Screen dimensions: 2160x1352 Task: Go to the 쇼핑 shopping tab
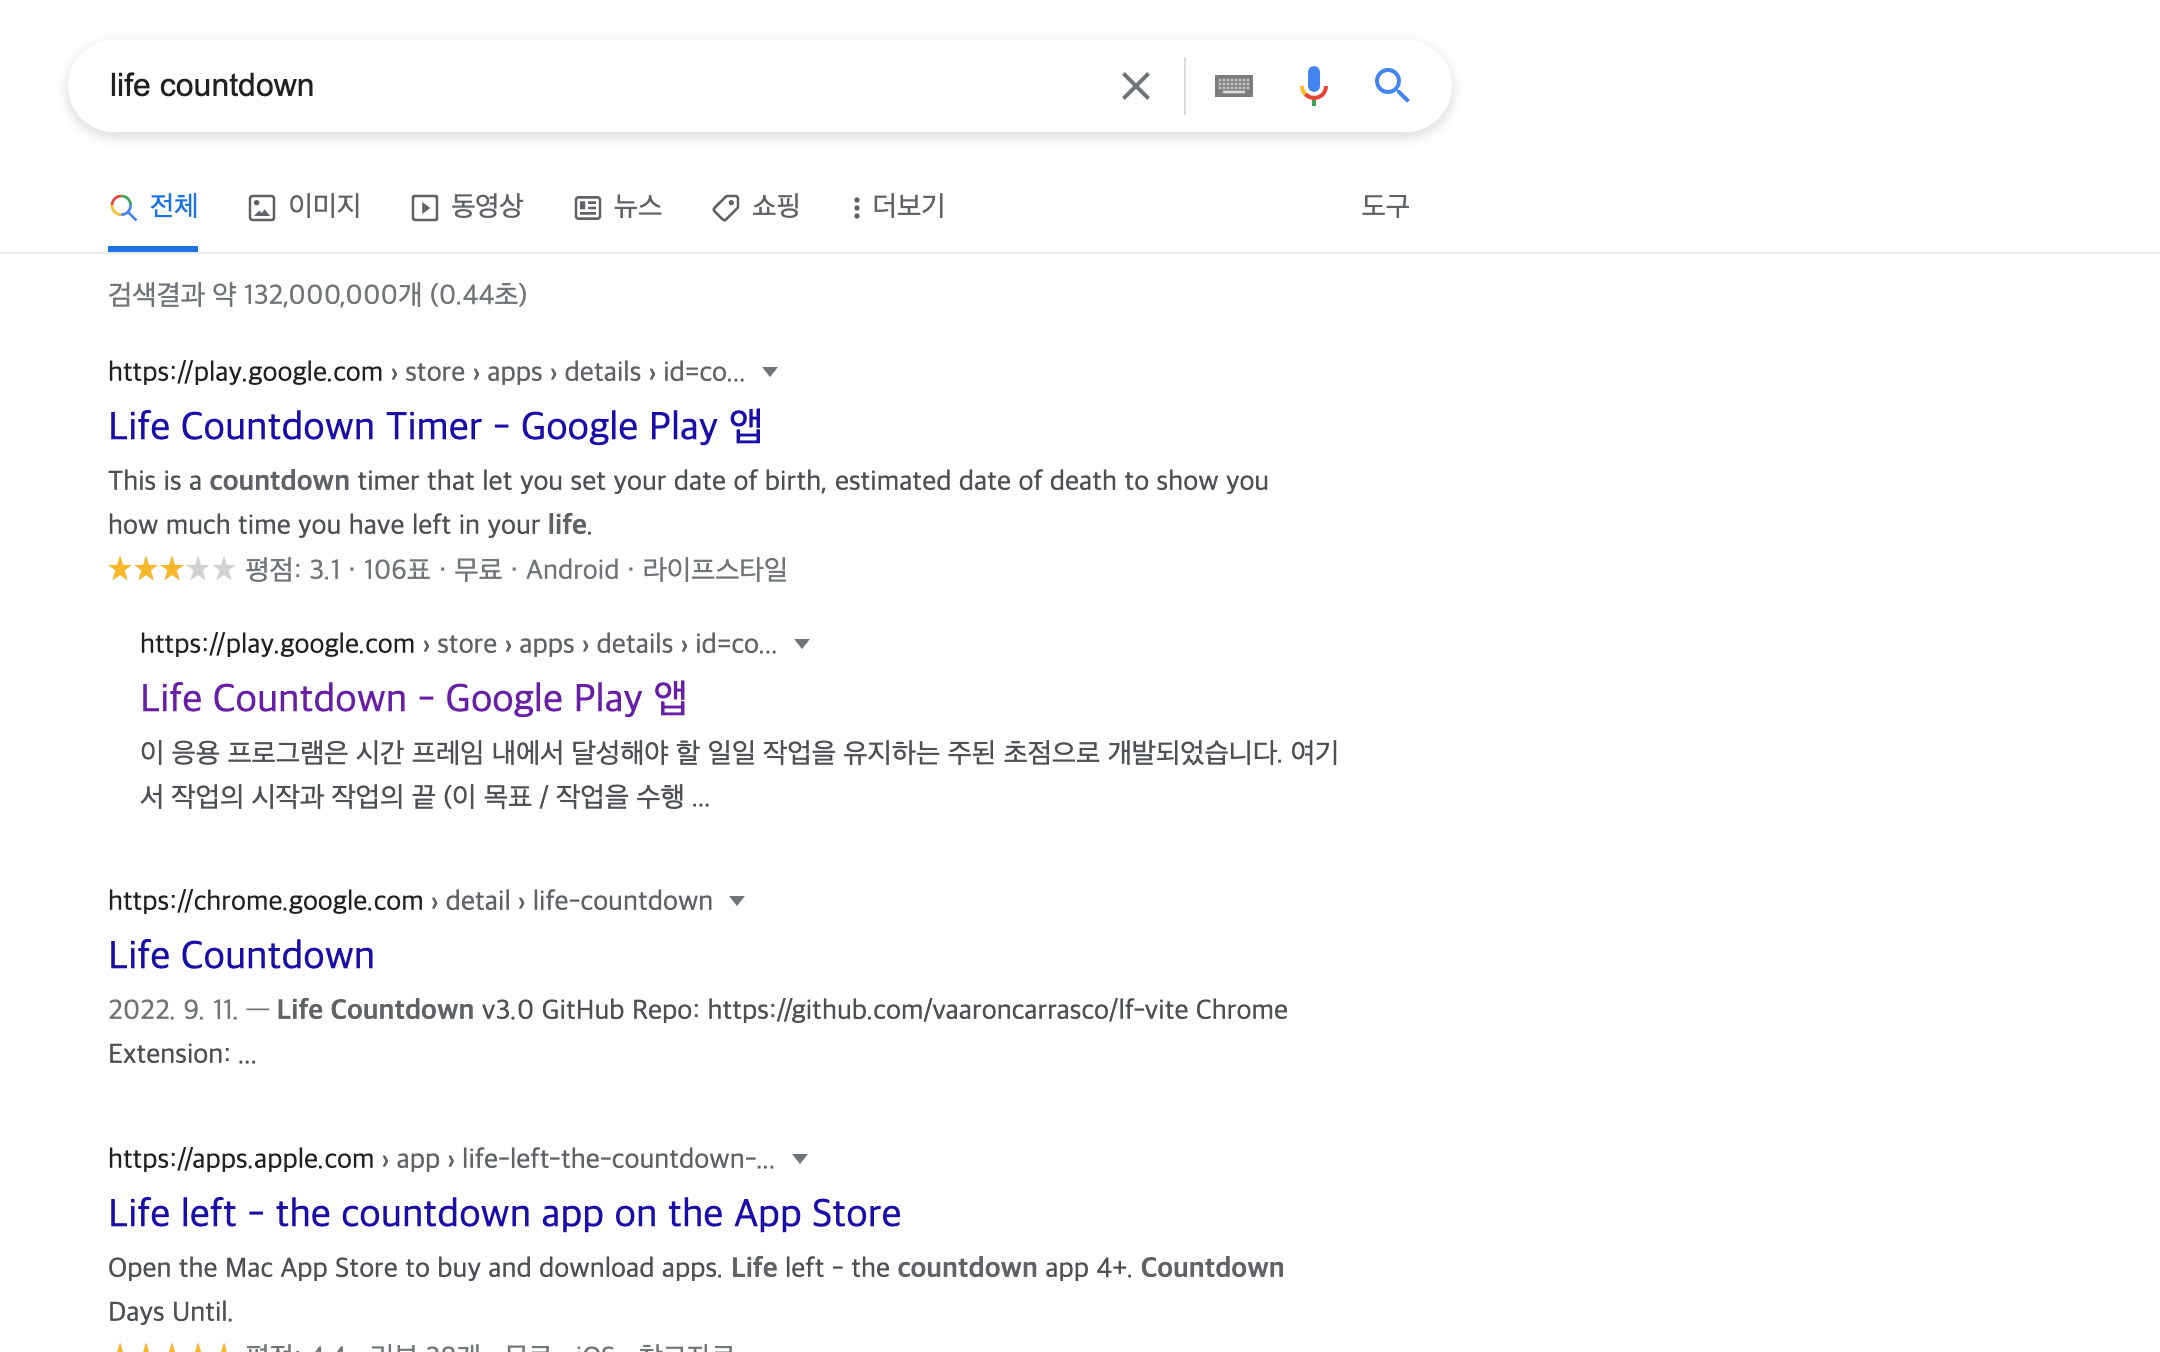tap(756, 206)
